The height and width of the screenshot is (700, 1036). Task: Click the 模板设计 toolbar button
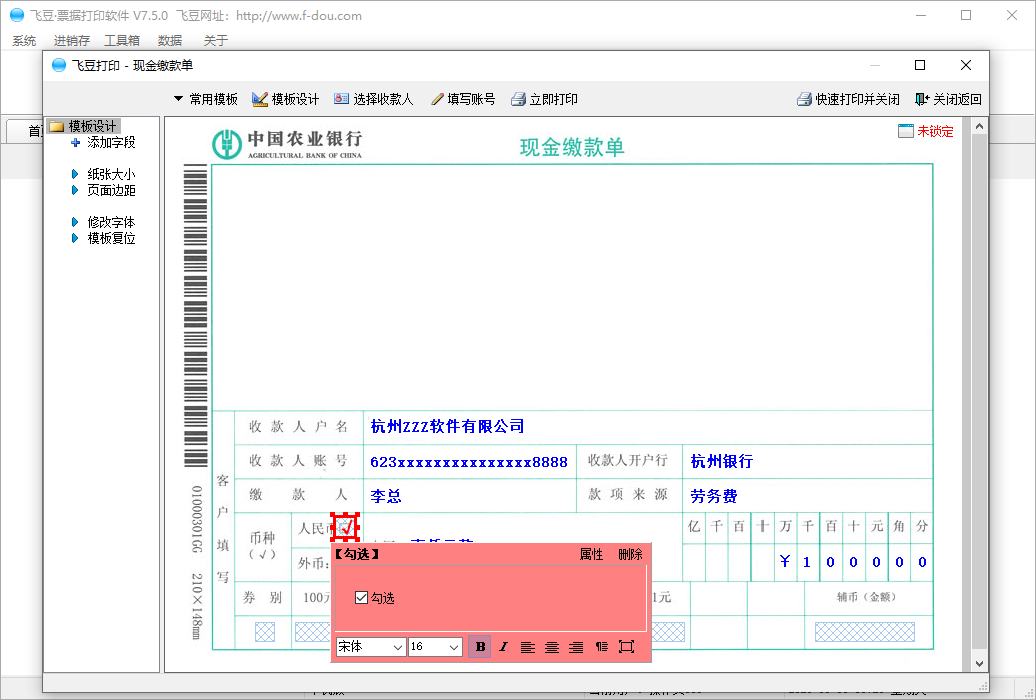(285, 99)
